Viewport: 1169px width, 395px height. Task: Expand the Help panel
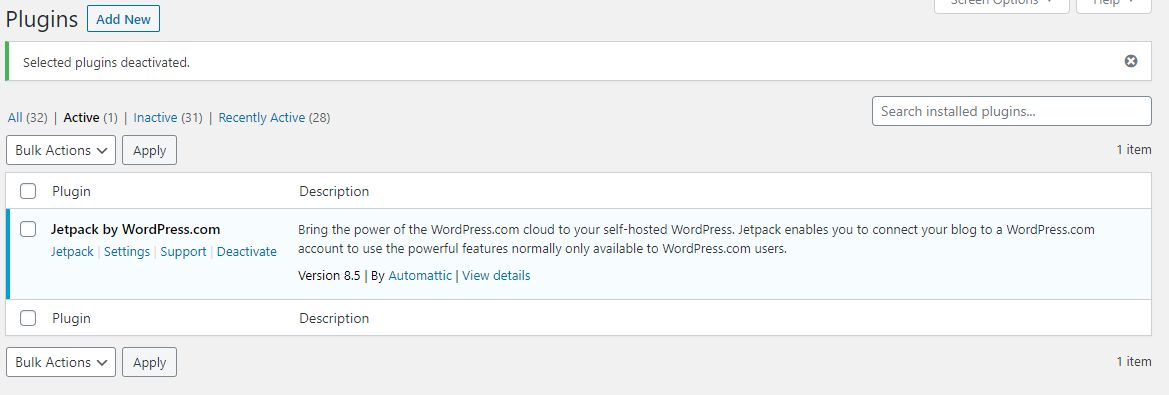pyautogui.click(x=1115, y=3)
